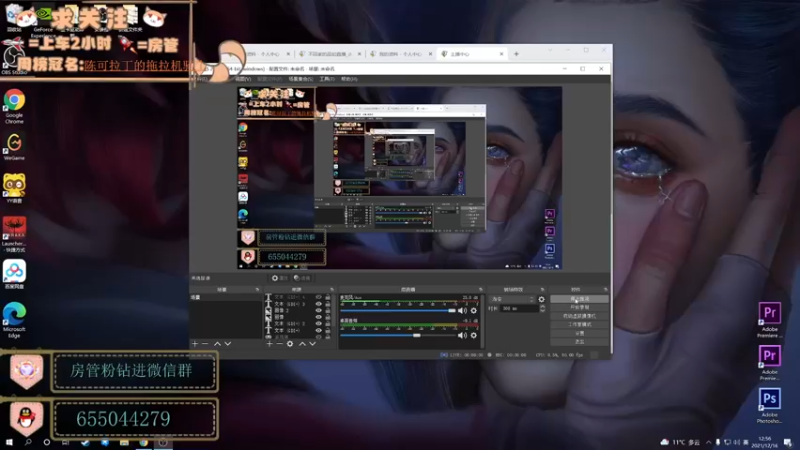Move the selected source down in the list
Viewport: 800px width, 450px height.
point(313,344)
